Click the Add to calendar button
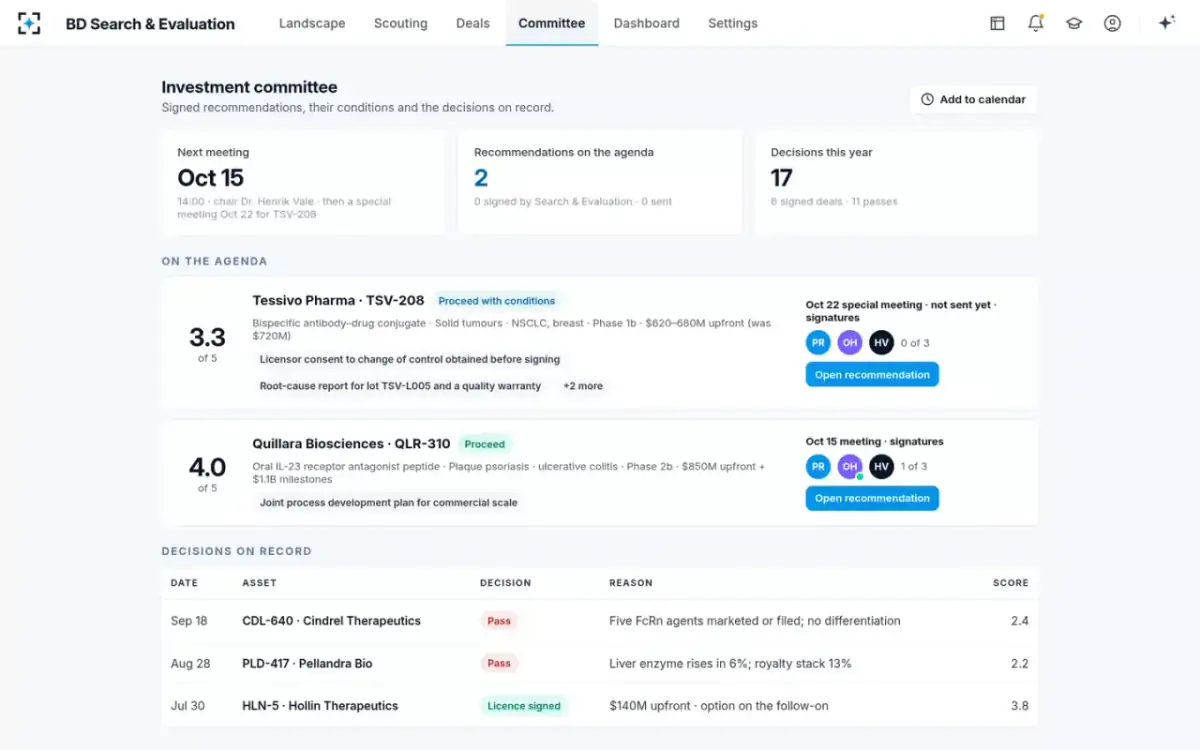This screenshot has width=1200, height=750. click(x=973, y=99)
